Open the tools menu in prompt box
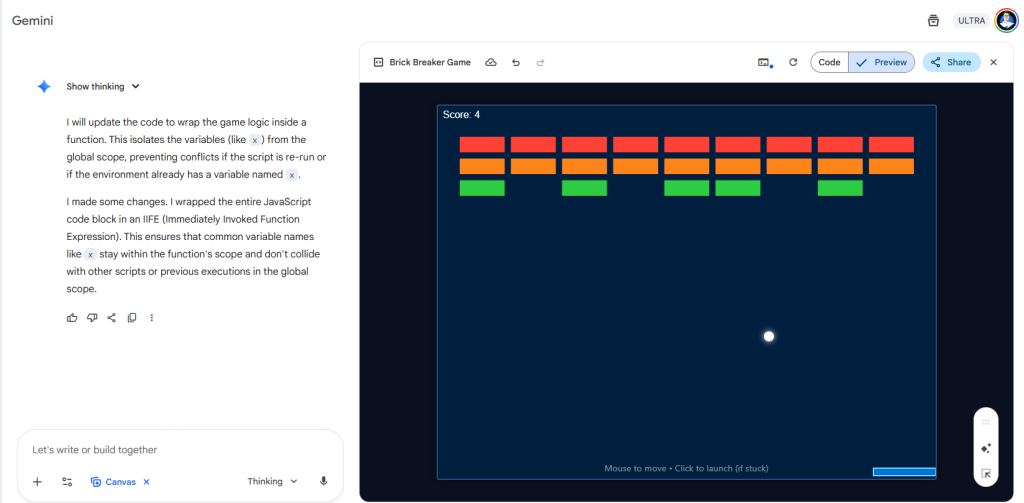1024x503 pixels. tap(67, 481)
